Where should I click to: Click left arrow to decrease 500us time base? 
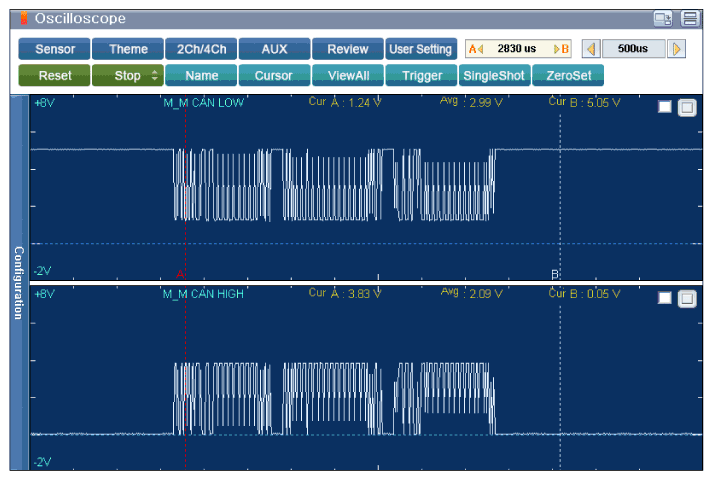591,49
